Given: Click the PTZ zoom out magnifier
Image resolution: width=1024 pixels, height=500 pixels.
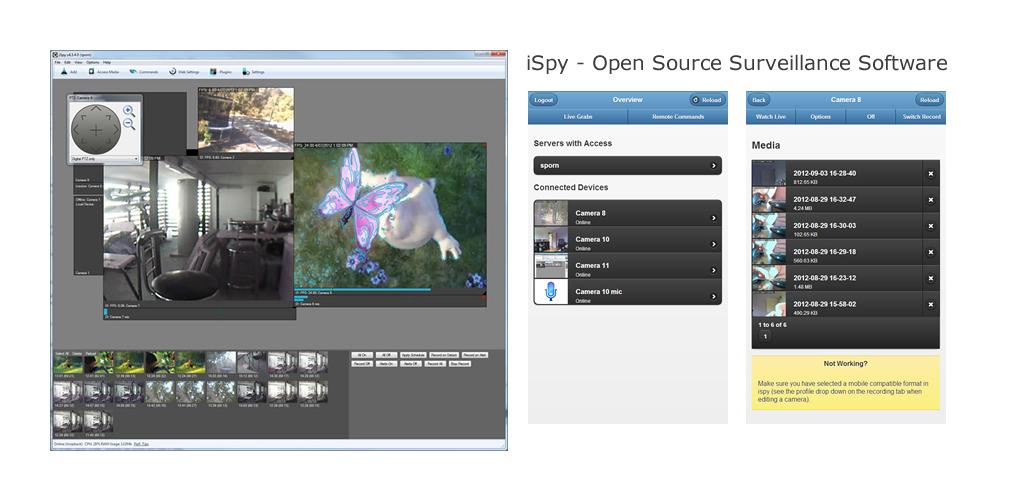Looking at the screenshot, I should [x=129, y=124].
